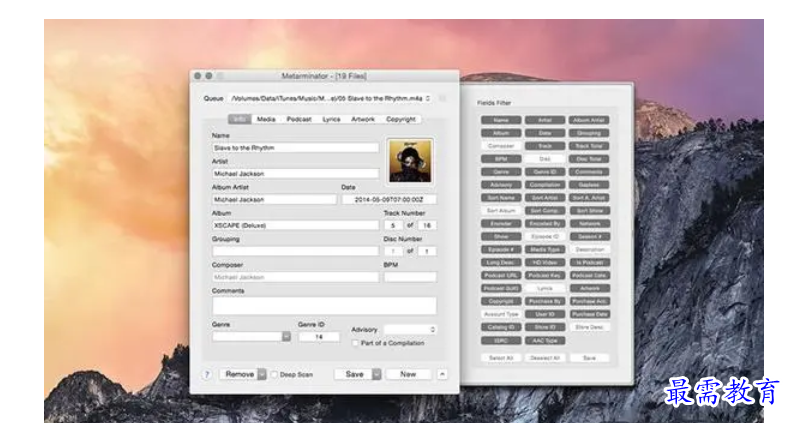Toggle the Lyrics field filter
The image size is (788, 423).
tap(545, 288)
